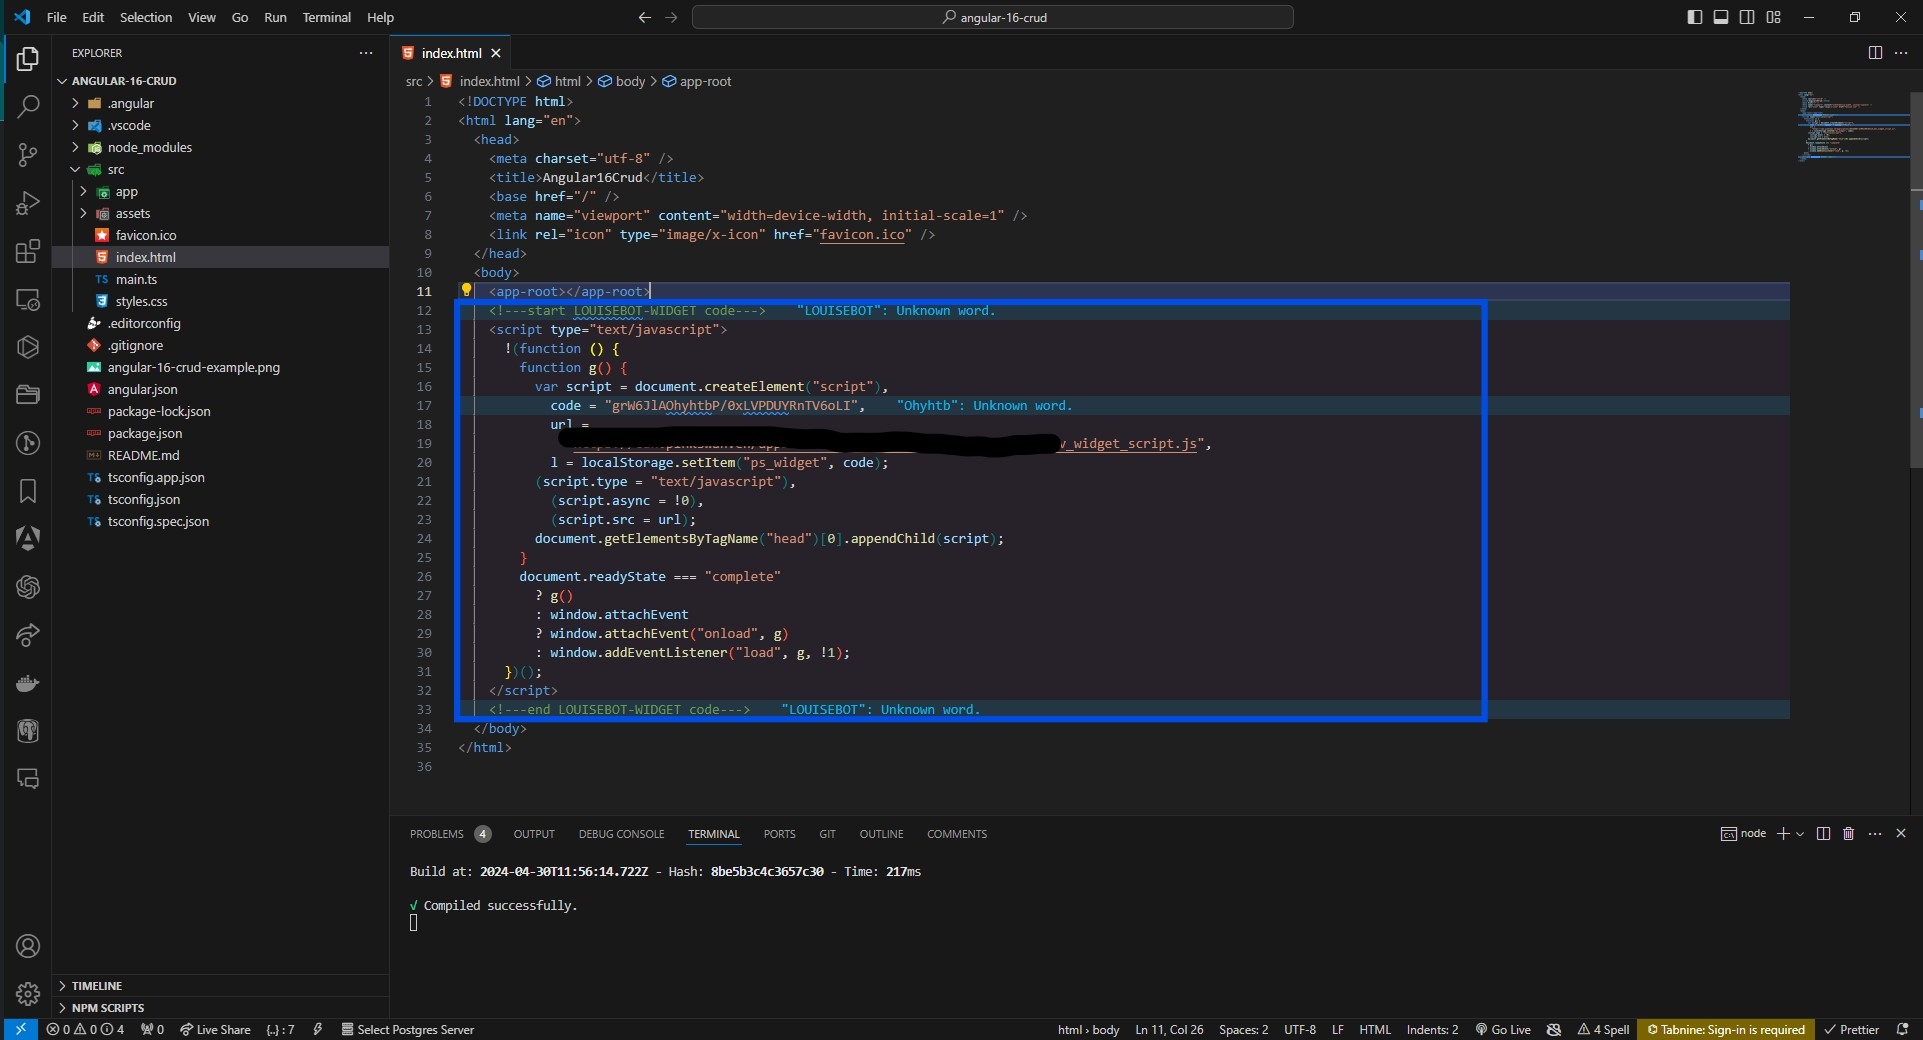Toggle primary side bar visibility
The width and height of the screenshot is (1923, 1040).
[x=1694, y=17]
